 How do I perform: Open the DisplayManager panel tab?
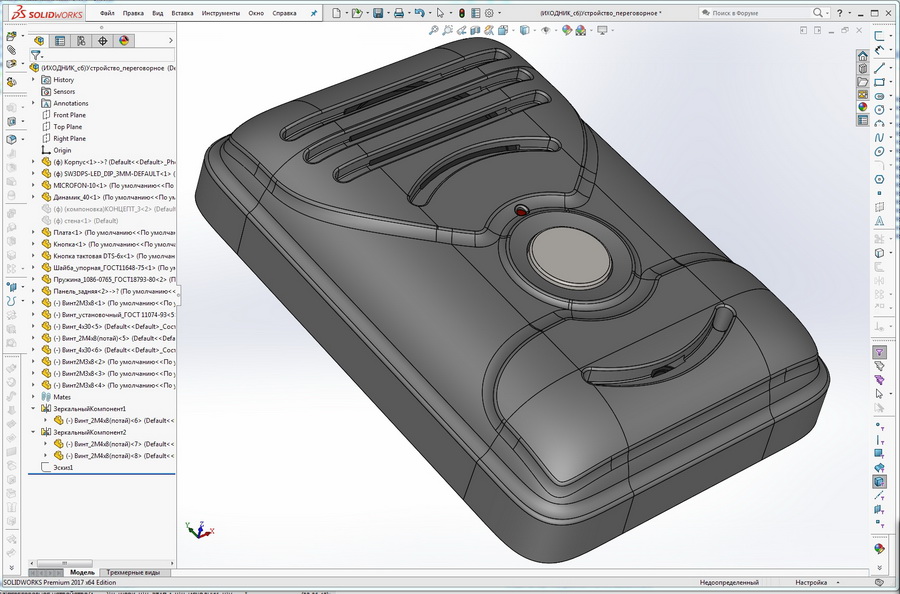pyautogui.click(x=123, y=40)
